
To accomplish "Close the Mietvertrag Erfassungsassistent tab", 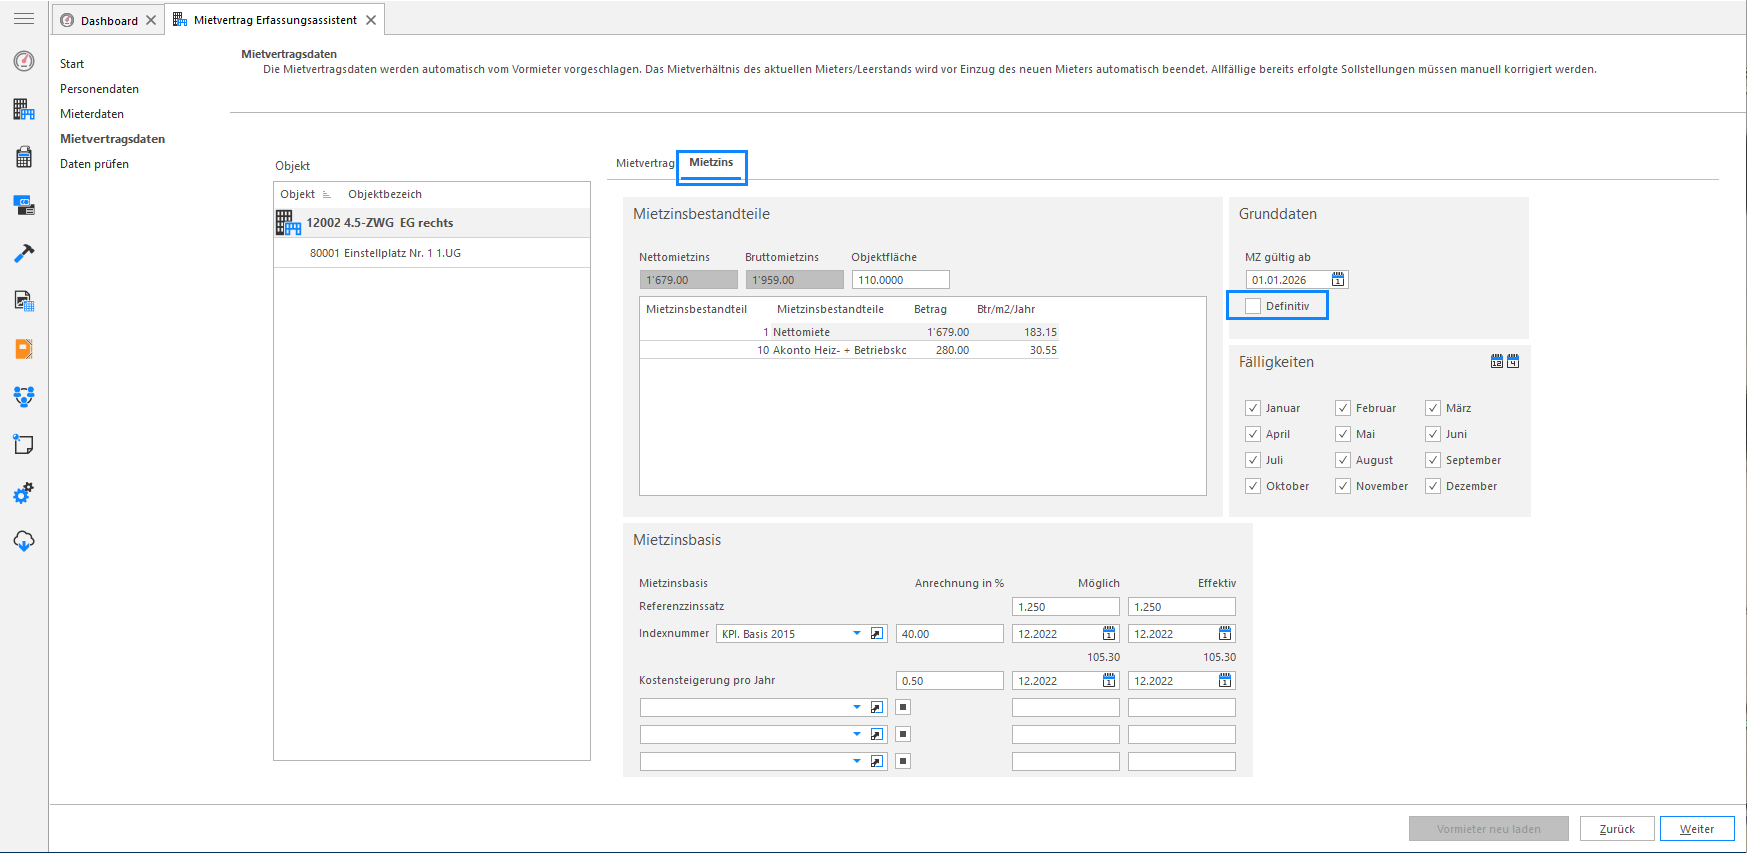I will tap(371, 20).
